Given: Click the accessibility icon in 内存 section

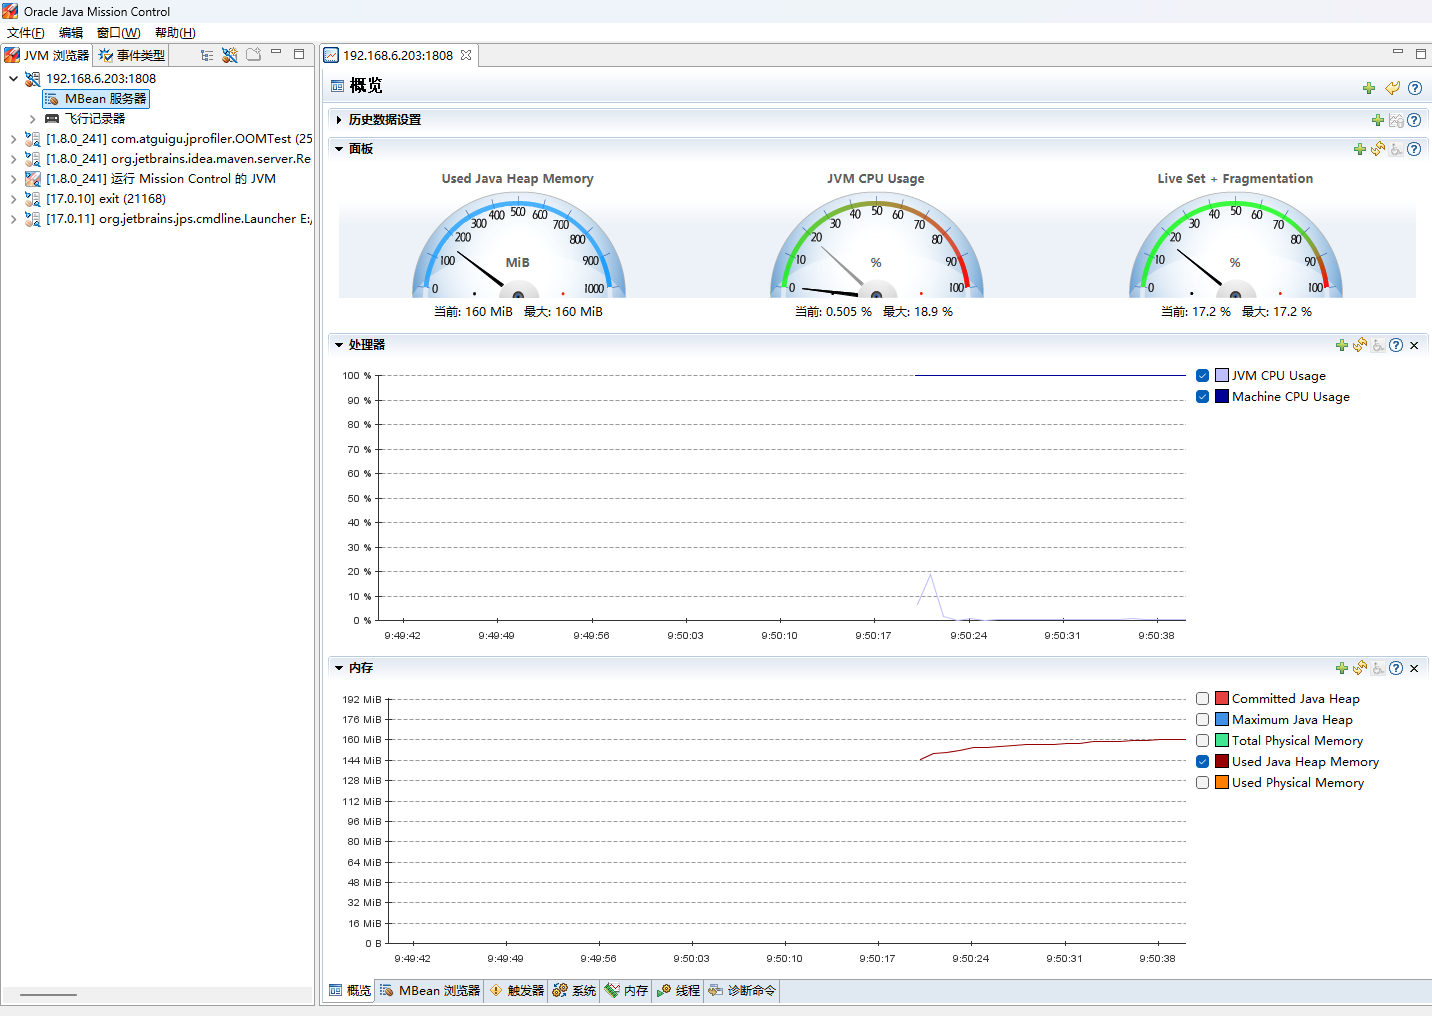Looking at the screenshot, I should (x=1378, y=668).
